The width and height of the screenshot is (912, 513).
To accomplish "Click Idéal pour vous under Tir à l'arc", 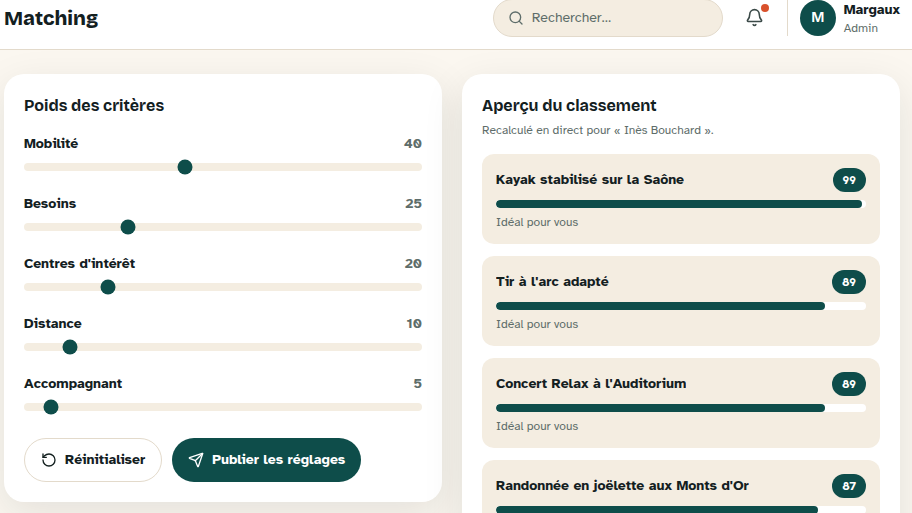I will coord(537,324).
